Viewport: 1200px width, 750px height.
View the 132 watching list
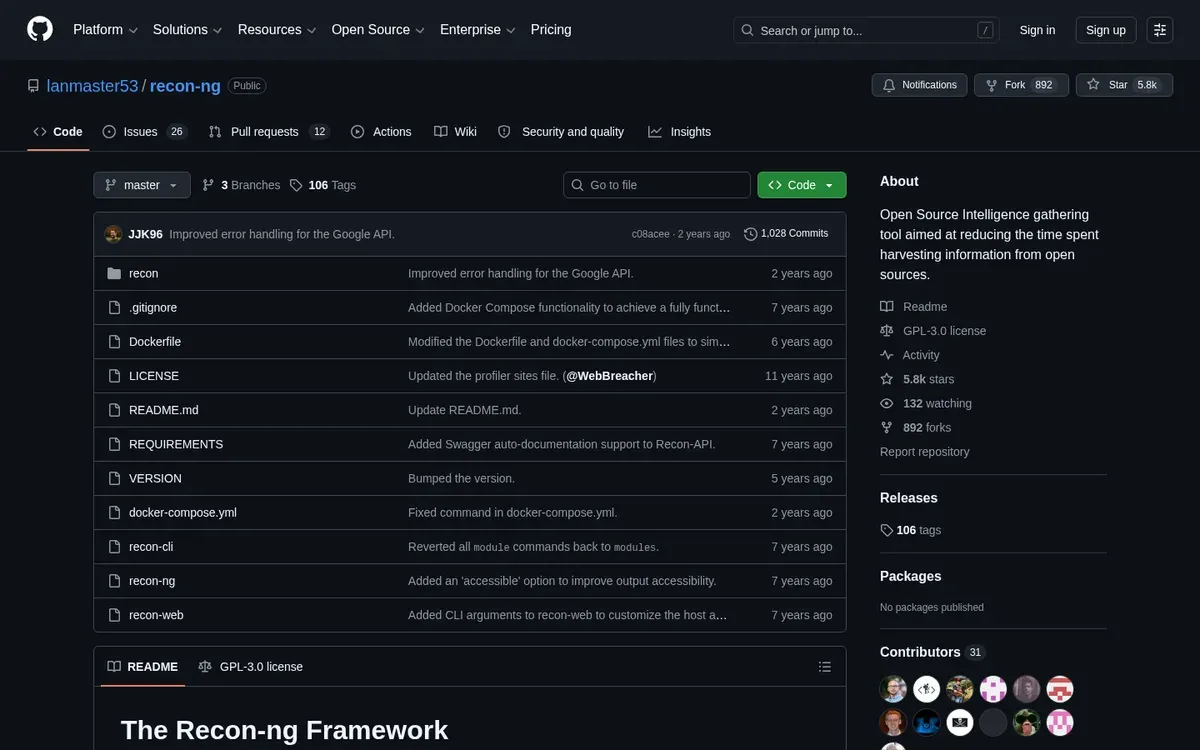tap(926, 403)
